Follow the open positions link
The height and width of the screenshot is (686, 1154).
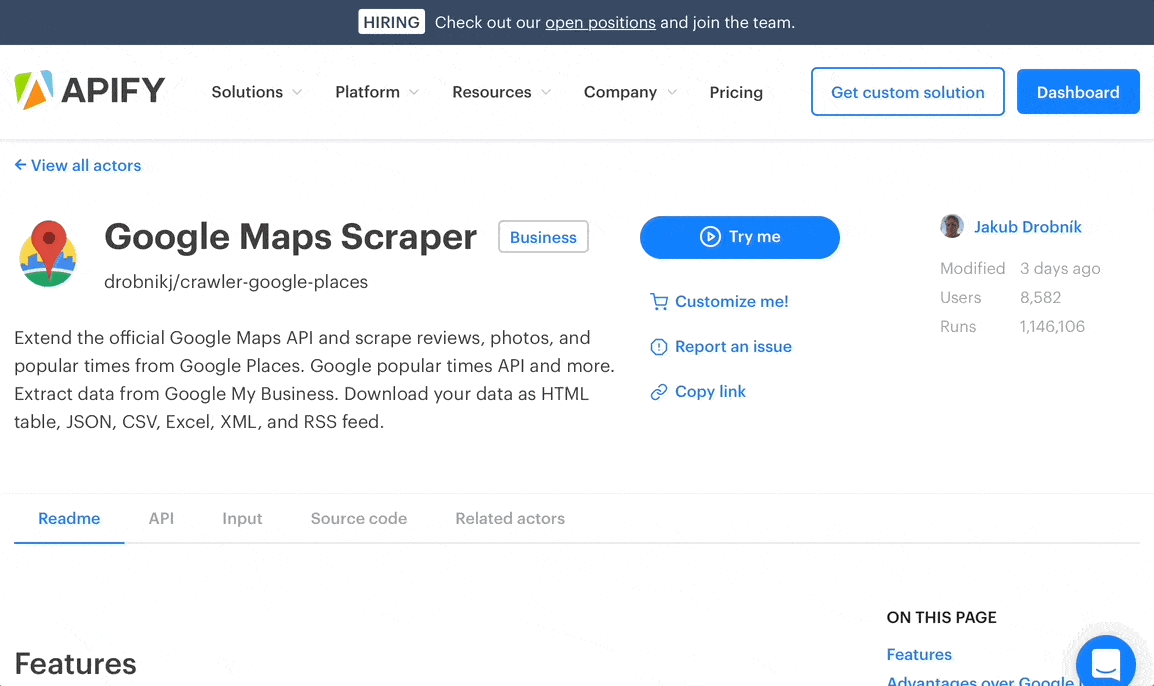coord(601,23)
